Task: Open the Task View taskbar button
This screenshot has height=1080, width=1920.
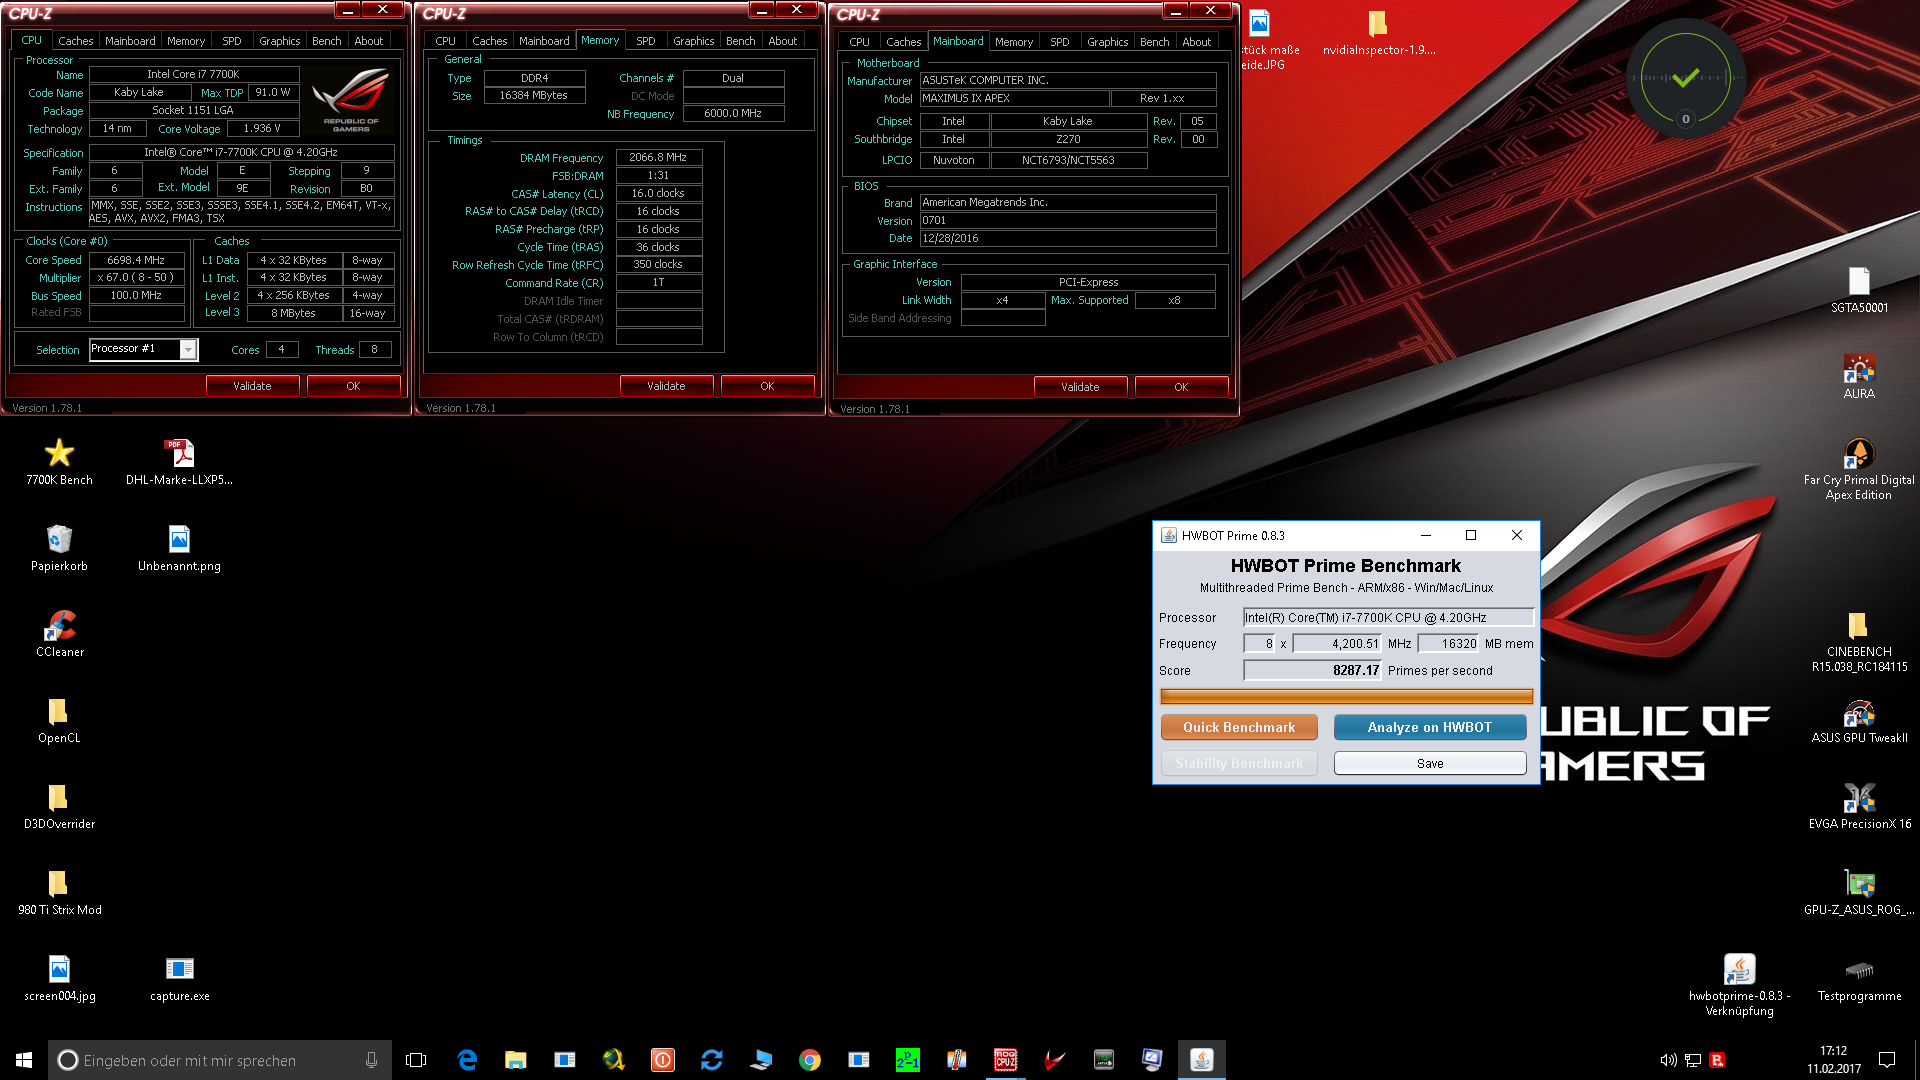Action: click(416, 1059)
